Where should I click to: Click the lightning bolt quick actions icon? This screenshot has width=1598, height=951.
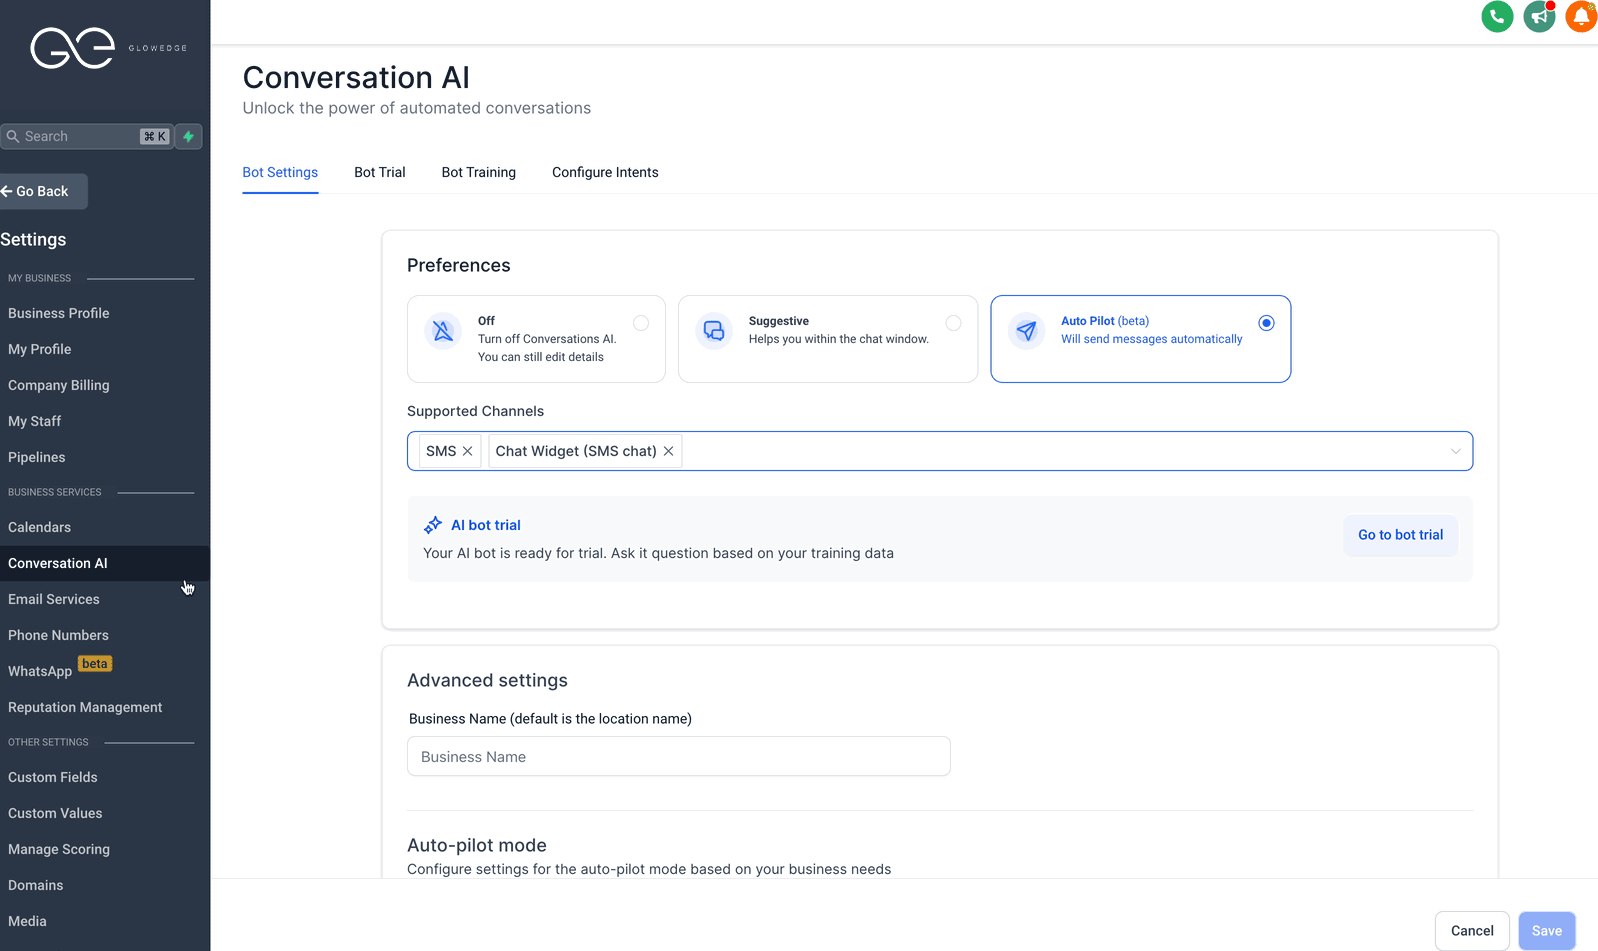(x=188, y=136)
